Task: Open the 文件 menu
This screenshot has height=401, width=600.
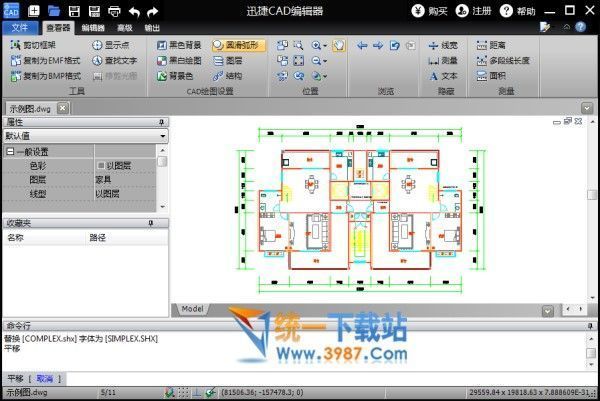Action: point(20,28)
